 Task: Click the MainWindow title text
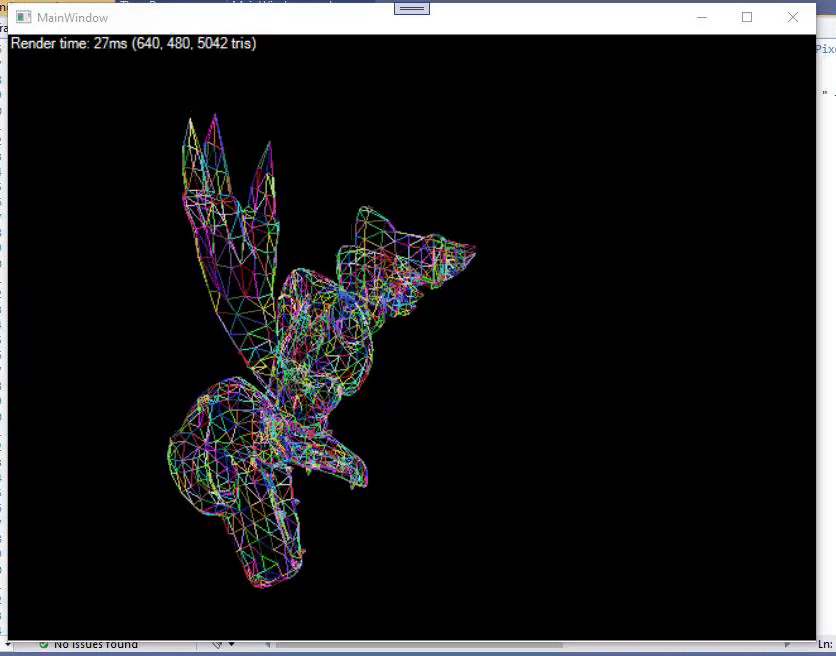point(73,18)
